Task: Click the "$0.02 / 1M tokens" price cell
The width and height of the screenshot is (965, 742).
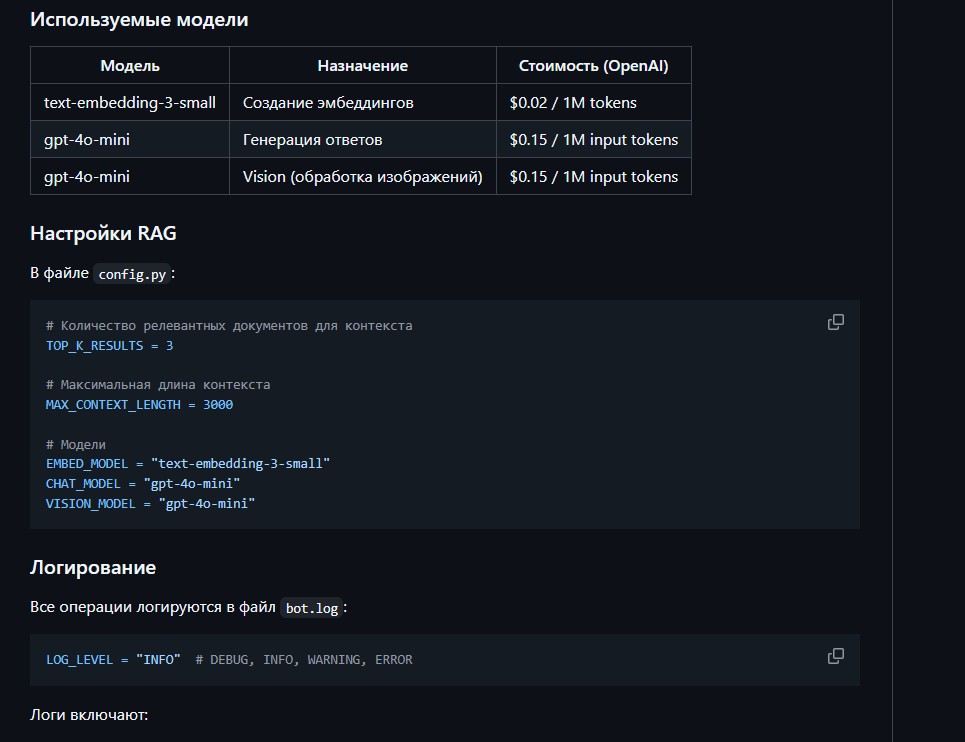Action: pos(573,103)
